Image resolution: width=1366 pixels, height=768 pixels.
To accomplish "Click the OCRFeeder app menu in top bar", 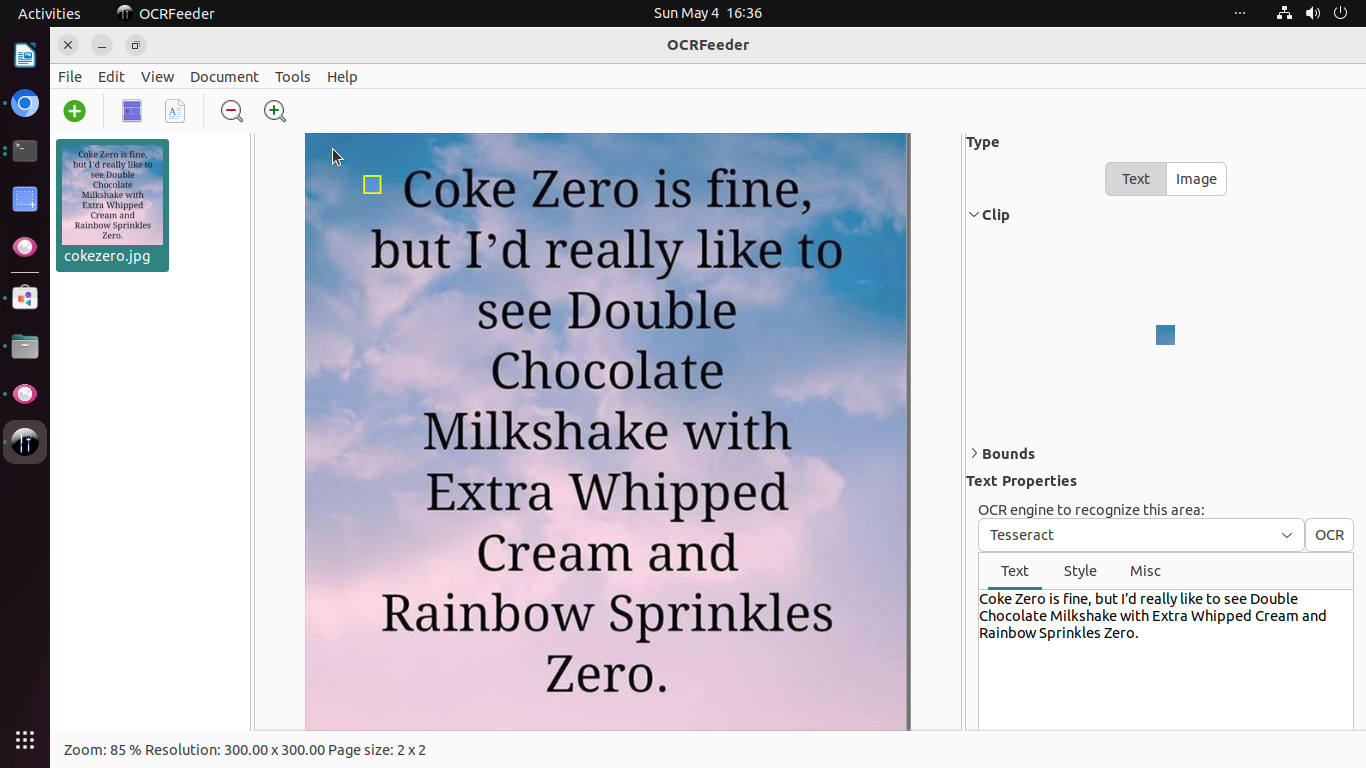I will (166, 13).
